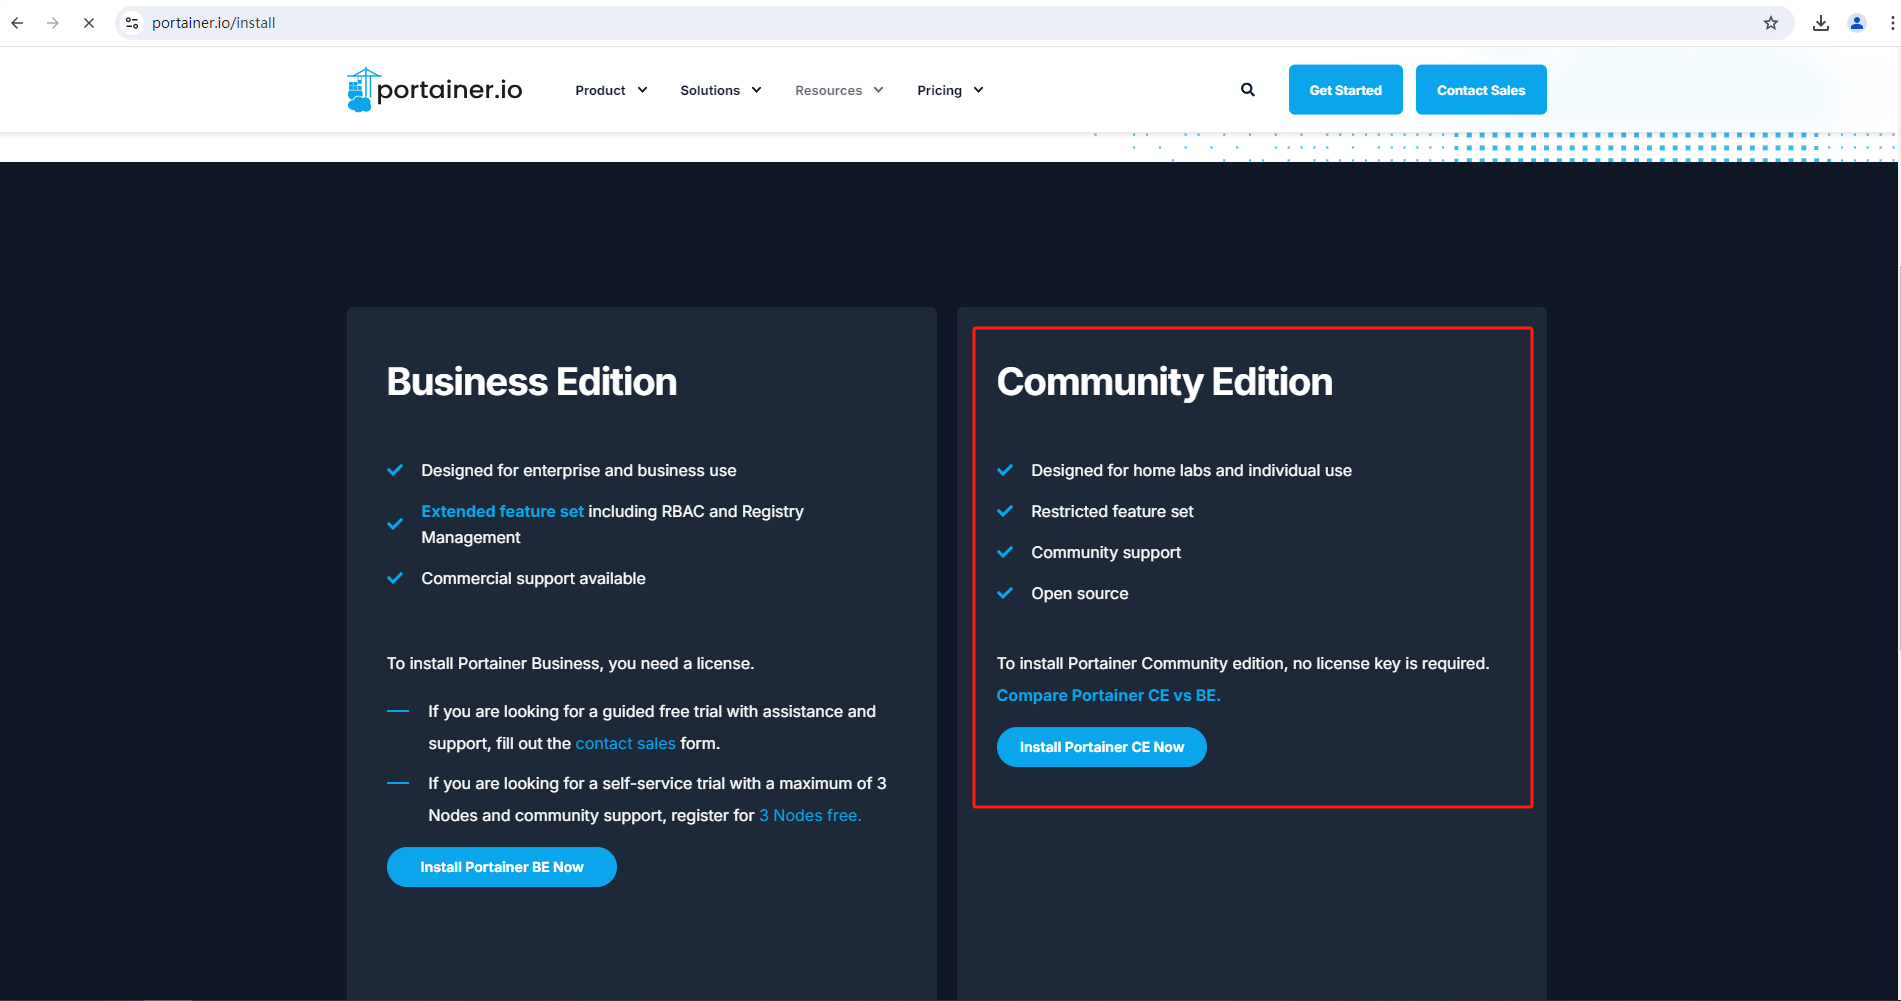1901x1001 pixels.
Task: Open the browser profile menu
Action: tap(1857, 23)
